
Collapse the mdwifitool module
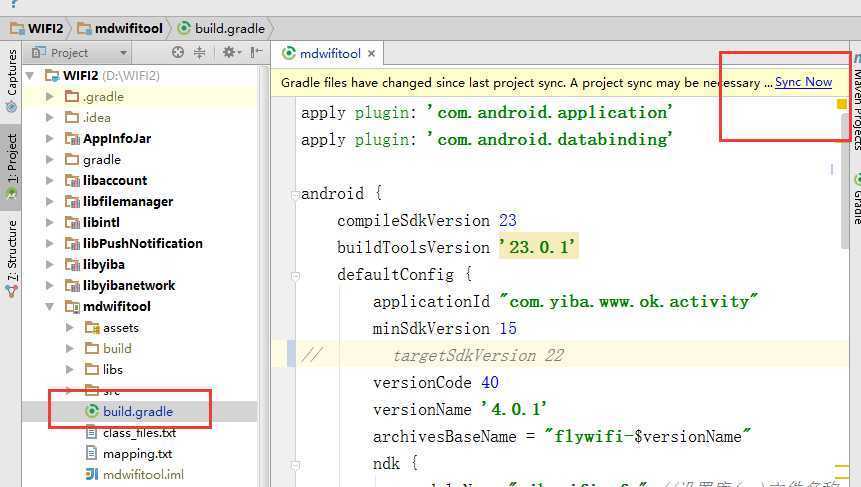point(50,306)
